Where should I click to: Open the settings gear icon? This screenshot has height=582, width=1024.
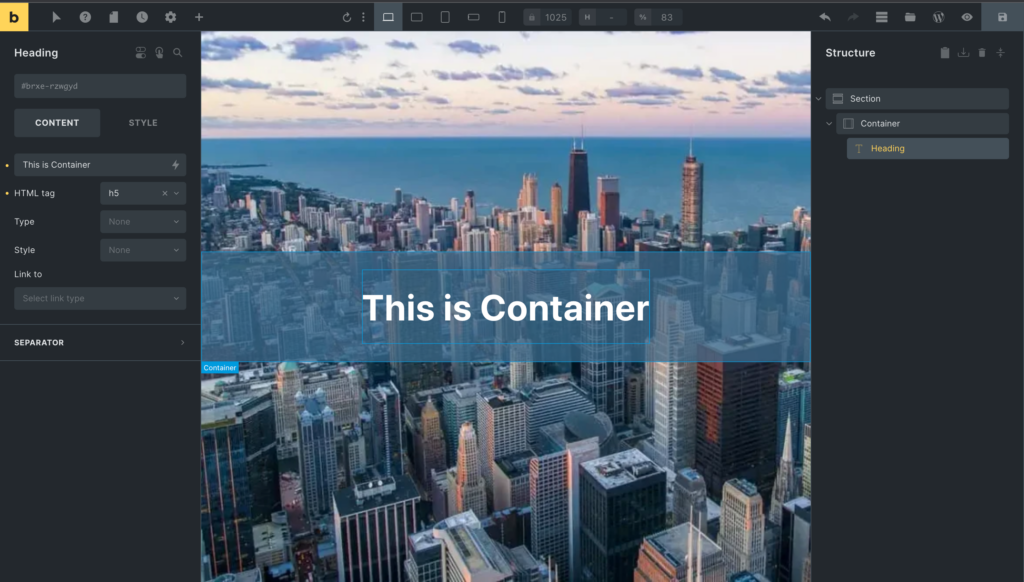point(170,17)
